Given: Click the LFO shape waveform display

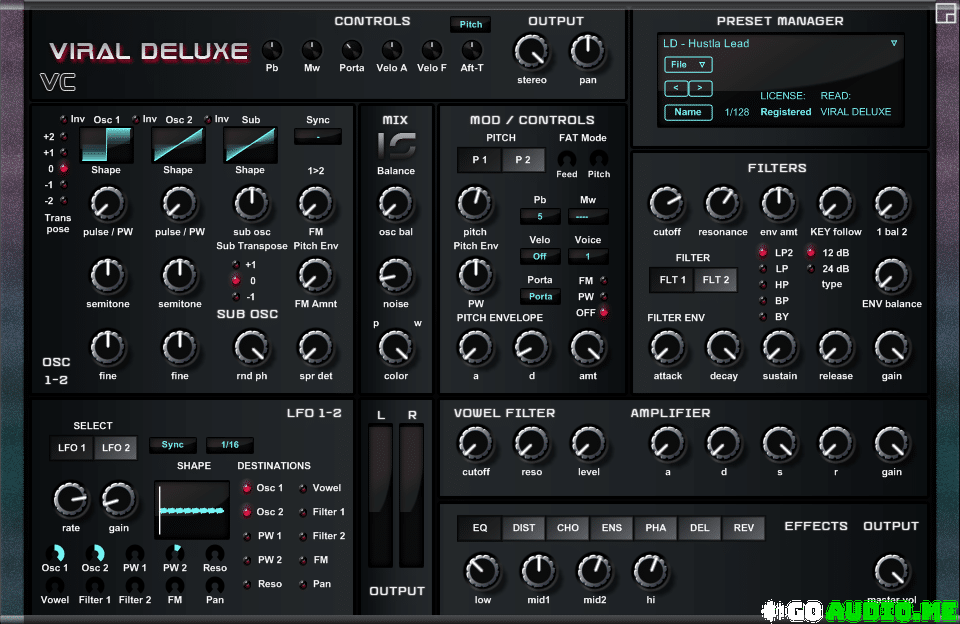Looking at the screenshot, I should (x=192, y=510).
